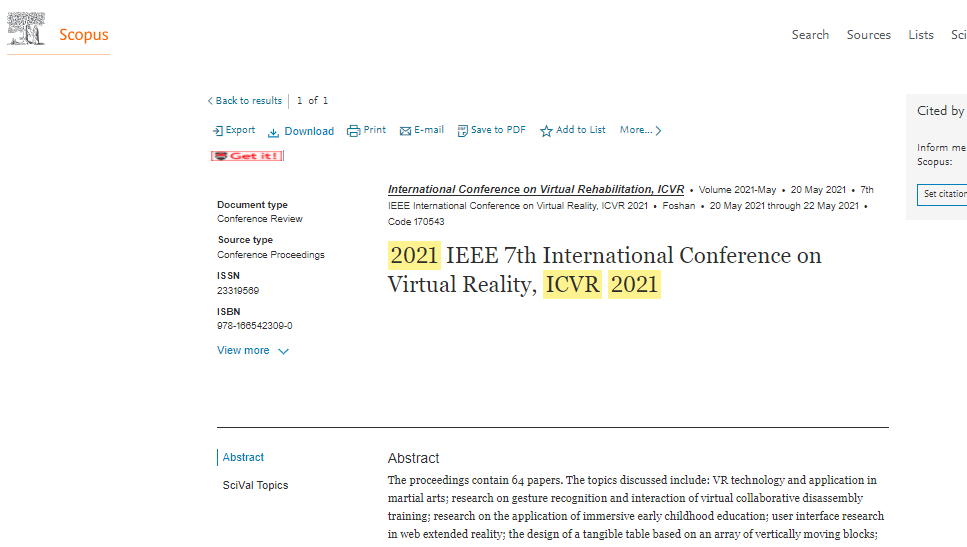
Task: Click Add to List text
Action: click(x=580, y=130)
